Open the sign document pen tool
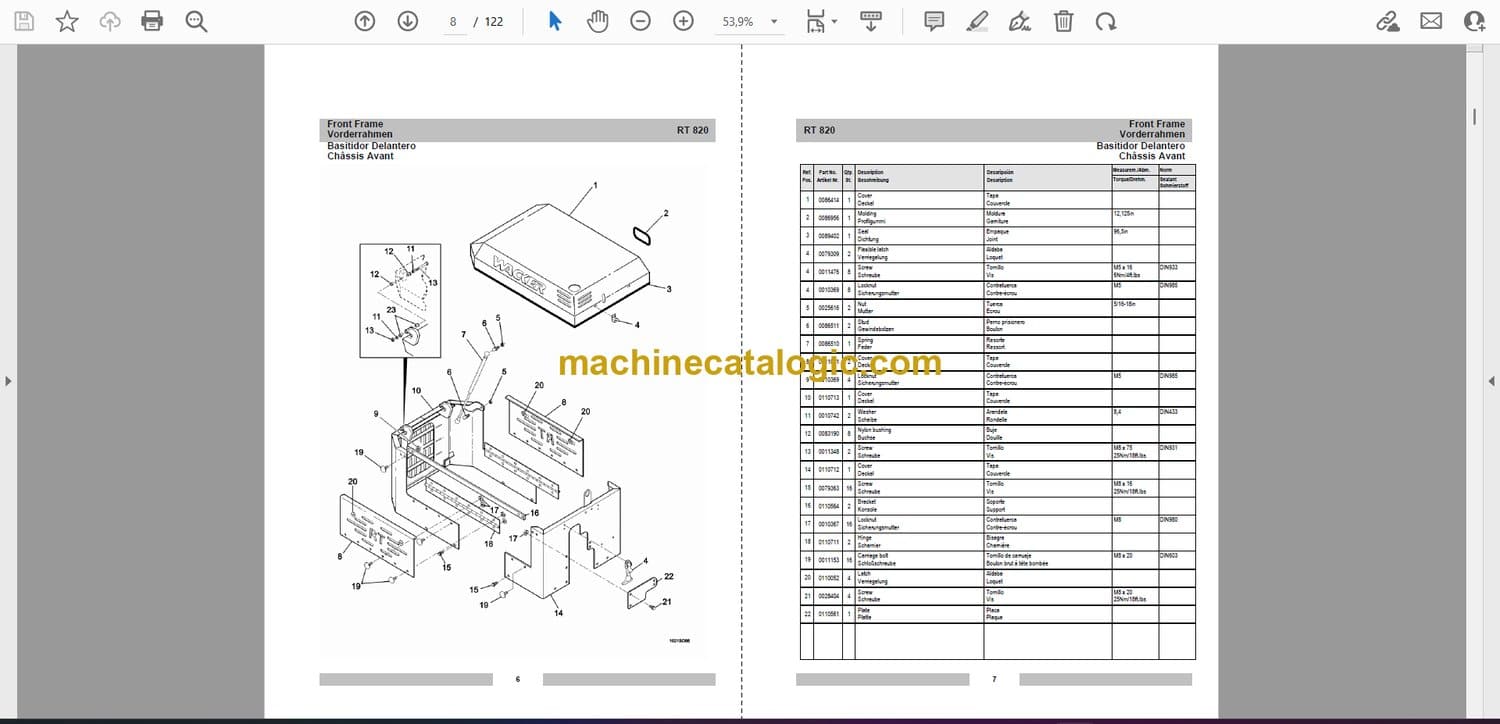The width and height of the screenshot is (1500, 724). [x=1020, y=21]
